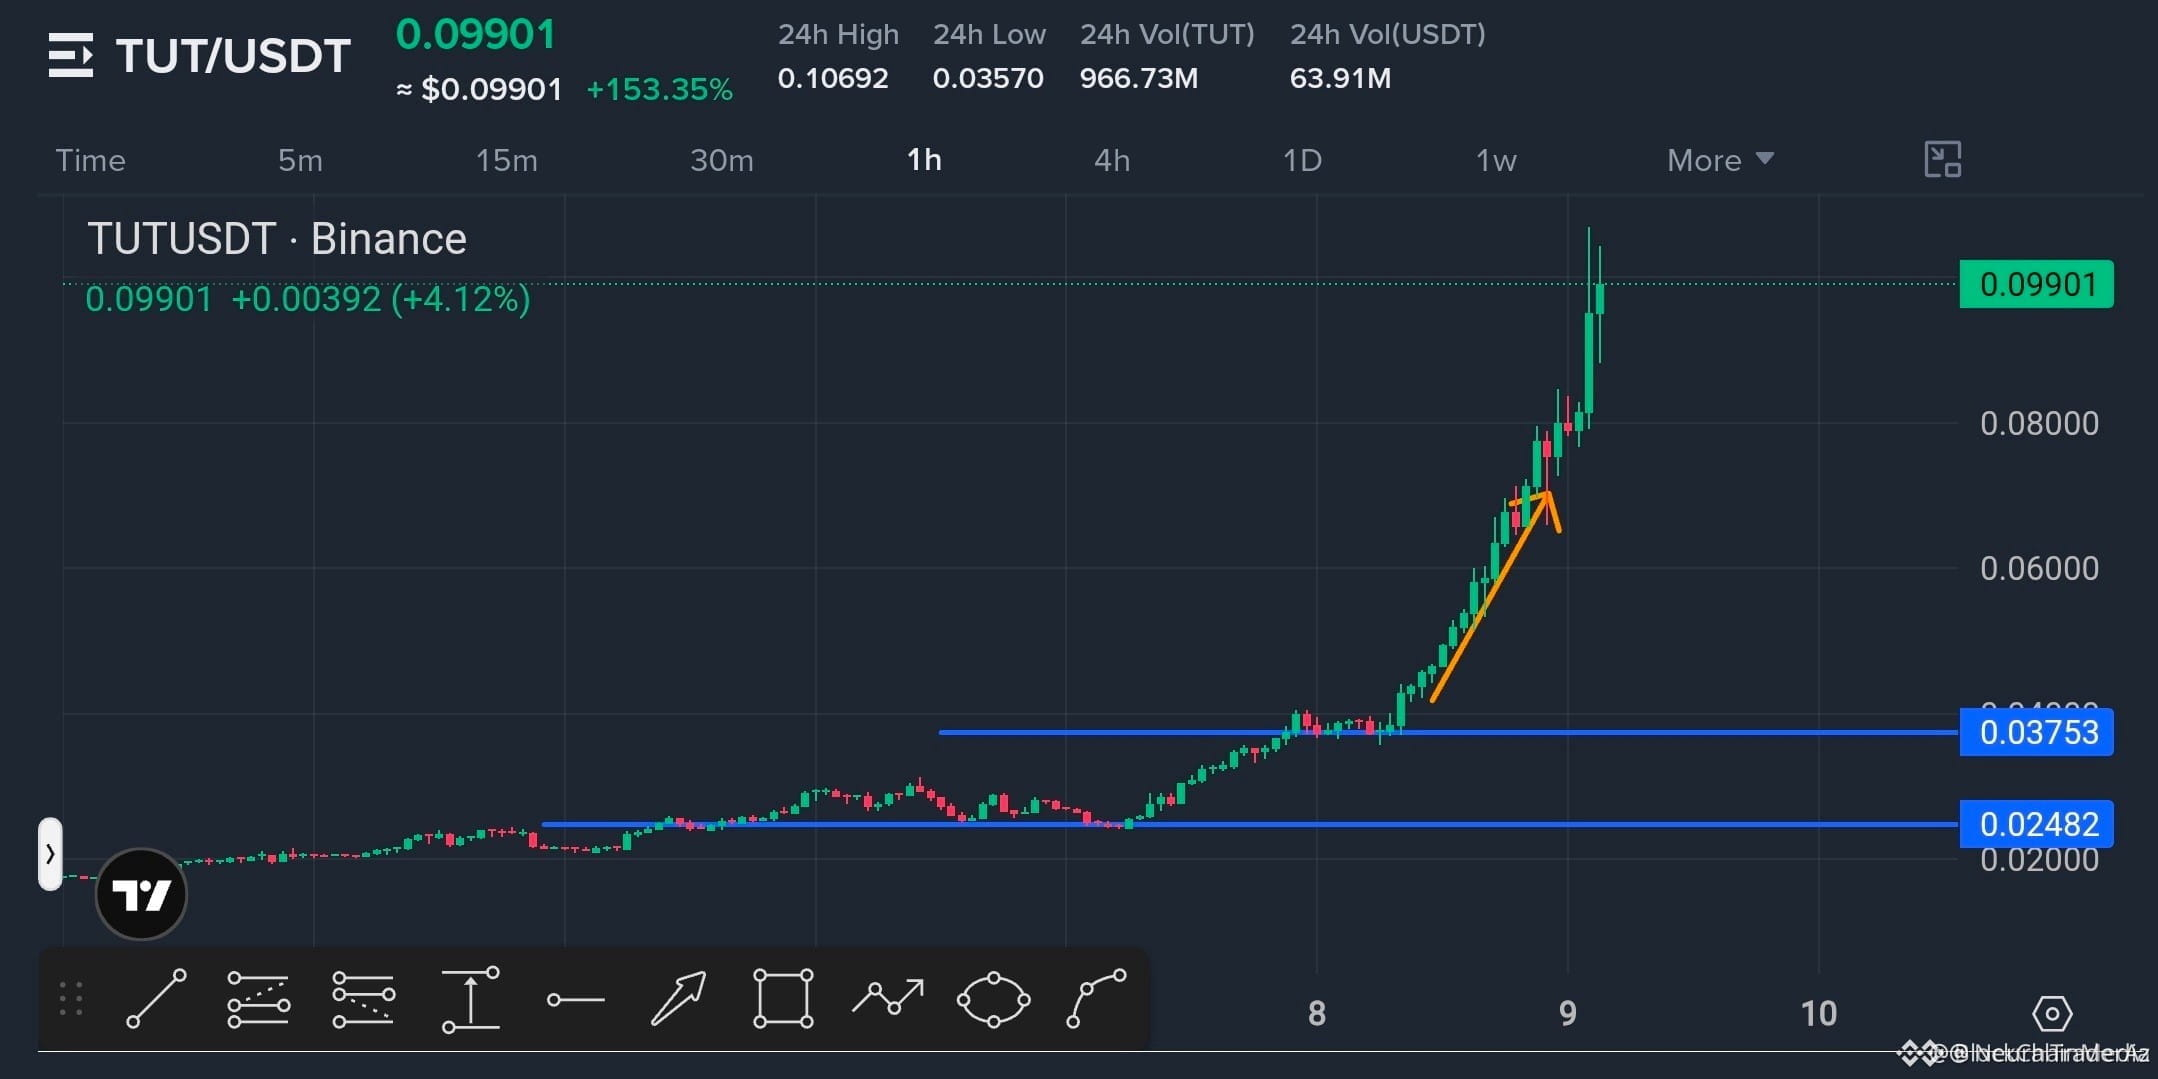Open the TradingView logo link

[141, 894]
